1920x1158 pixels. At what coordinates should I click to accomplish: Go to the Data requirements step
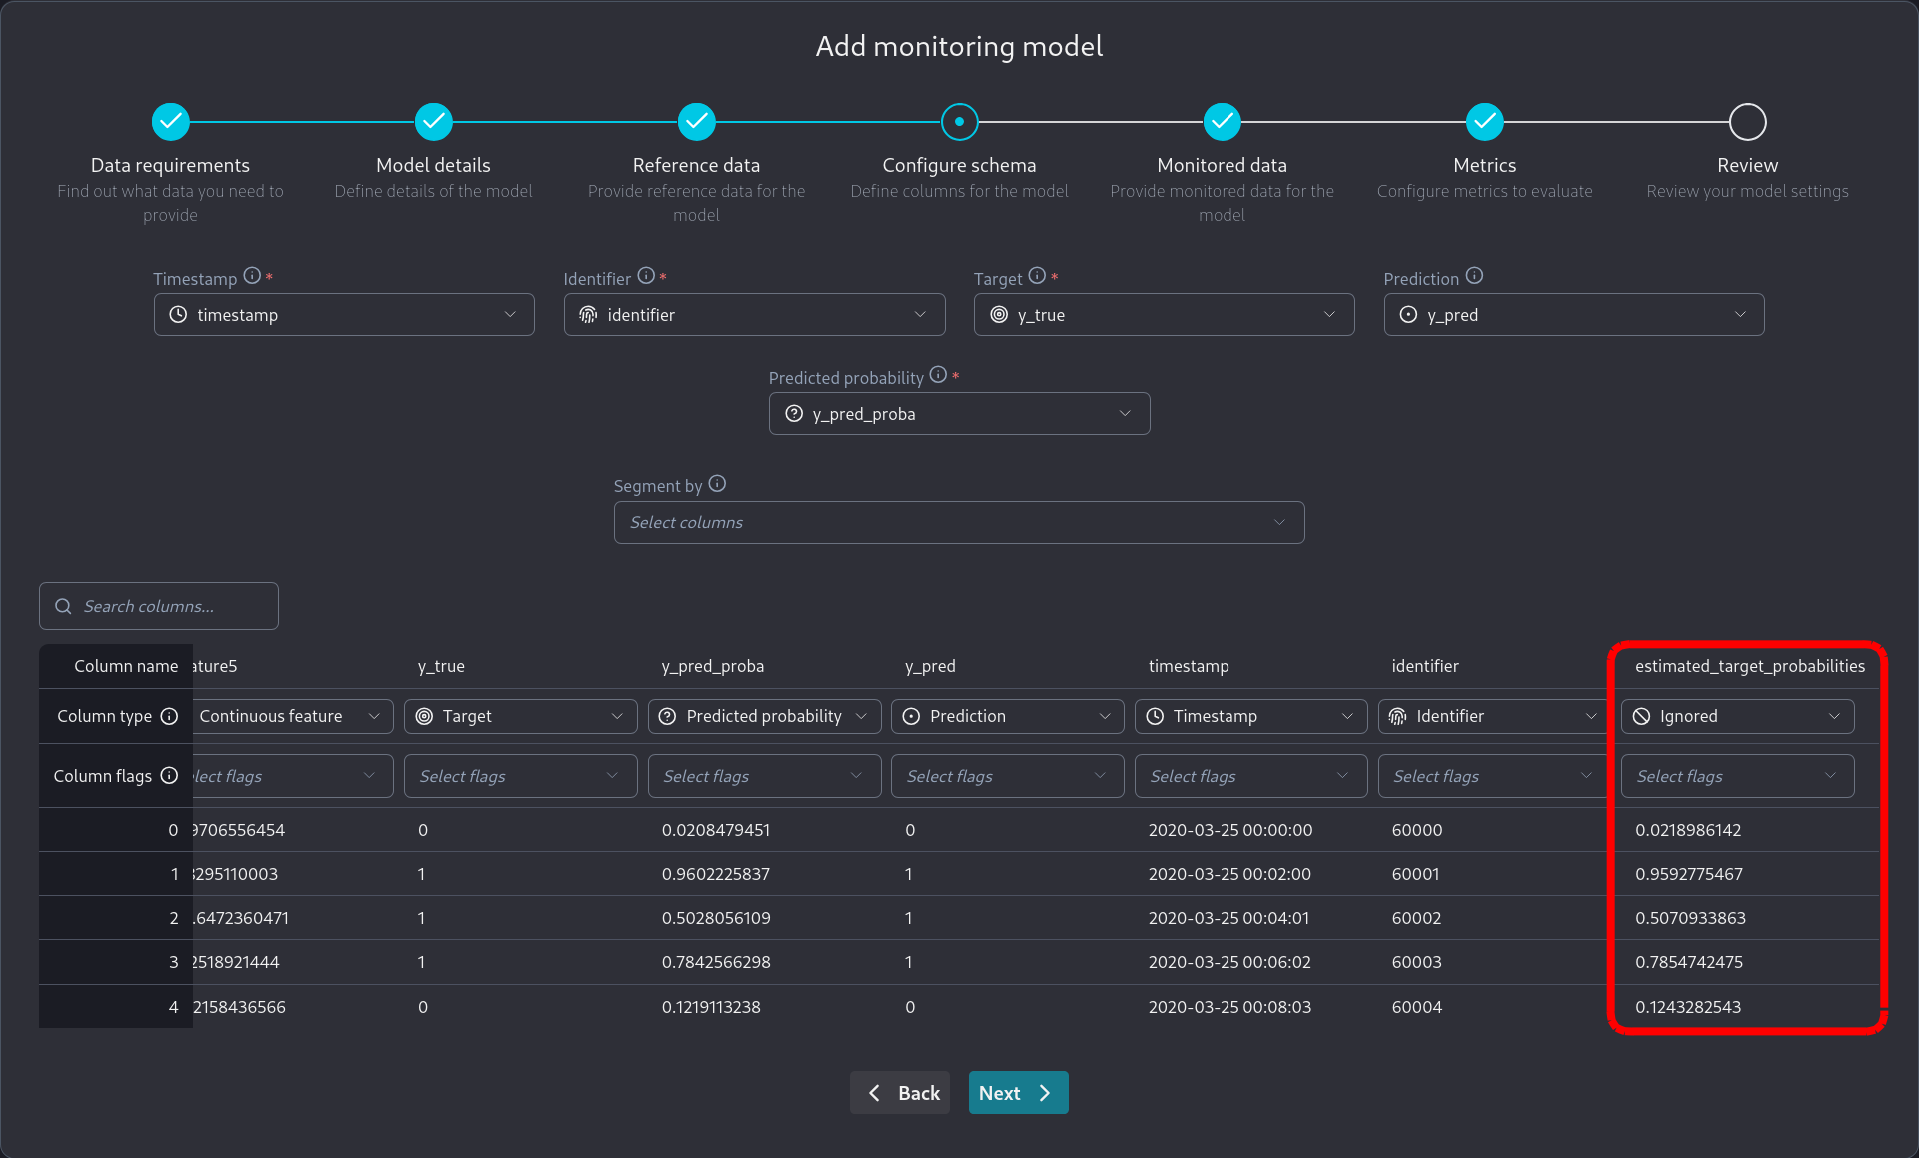[171, 122]
